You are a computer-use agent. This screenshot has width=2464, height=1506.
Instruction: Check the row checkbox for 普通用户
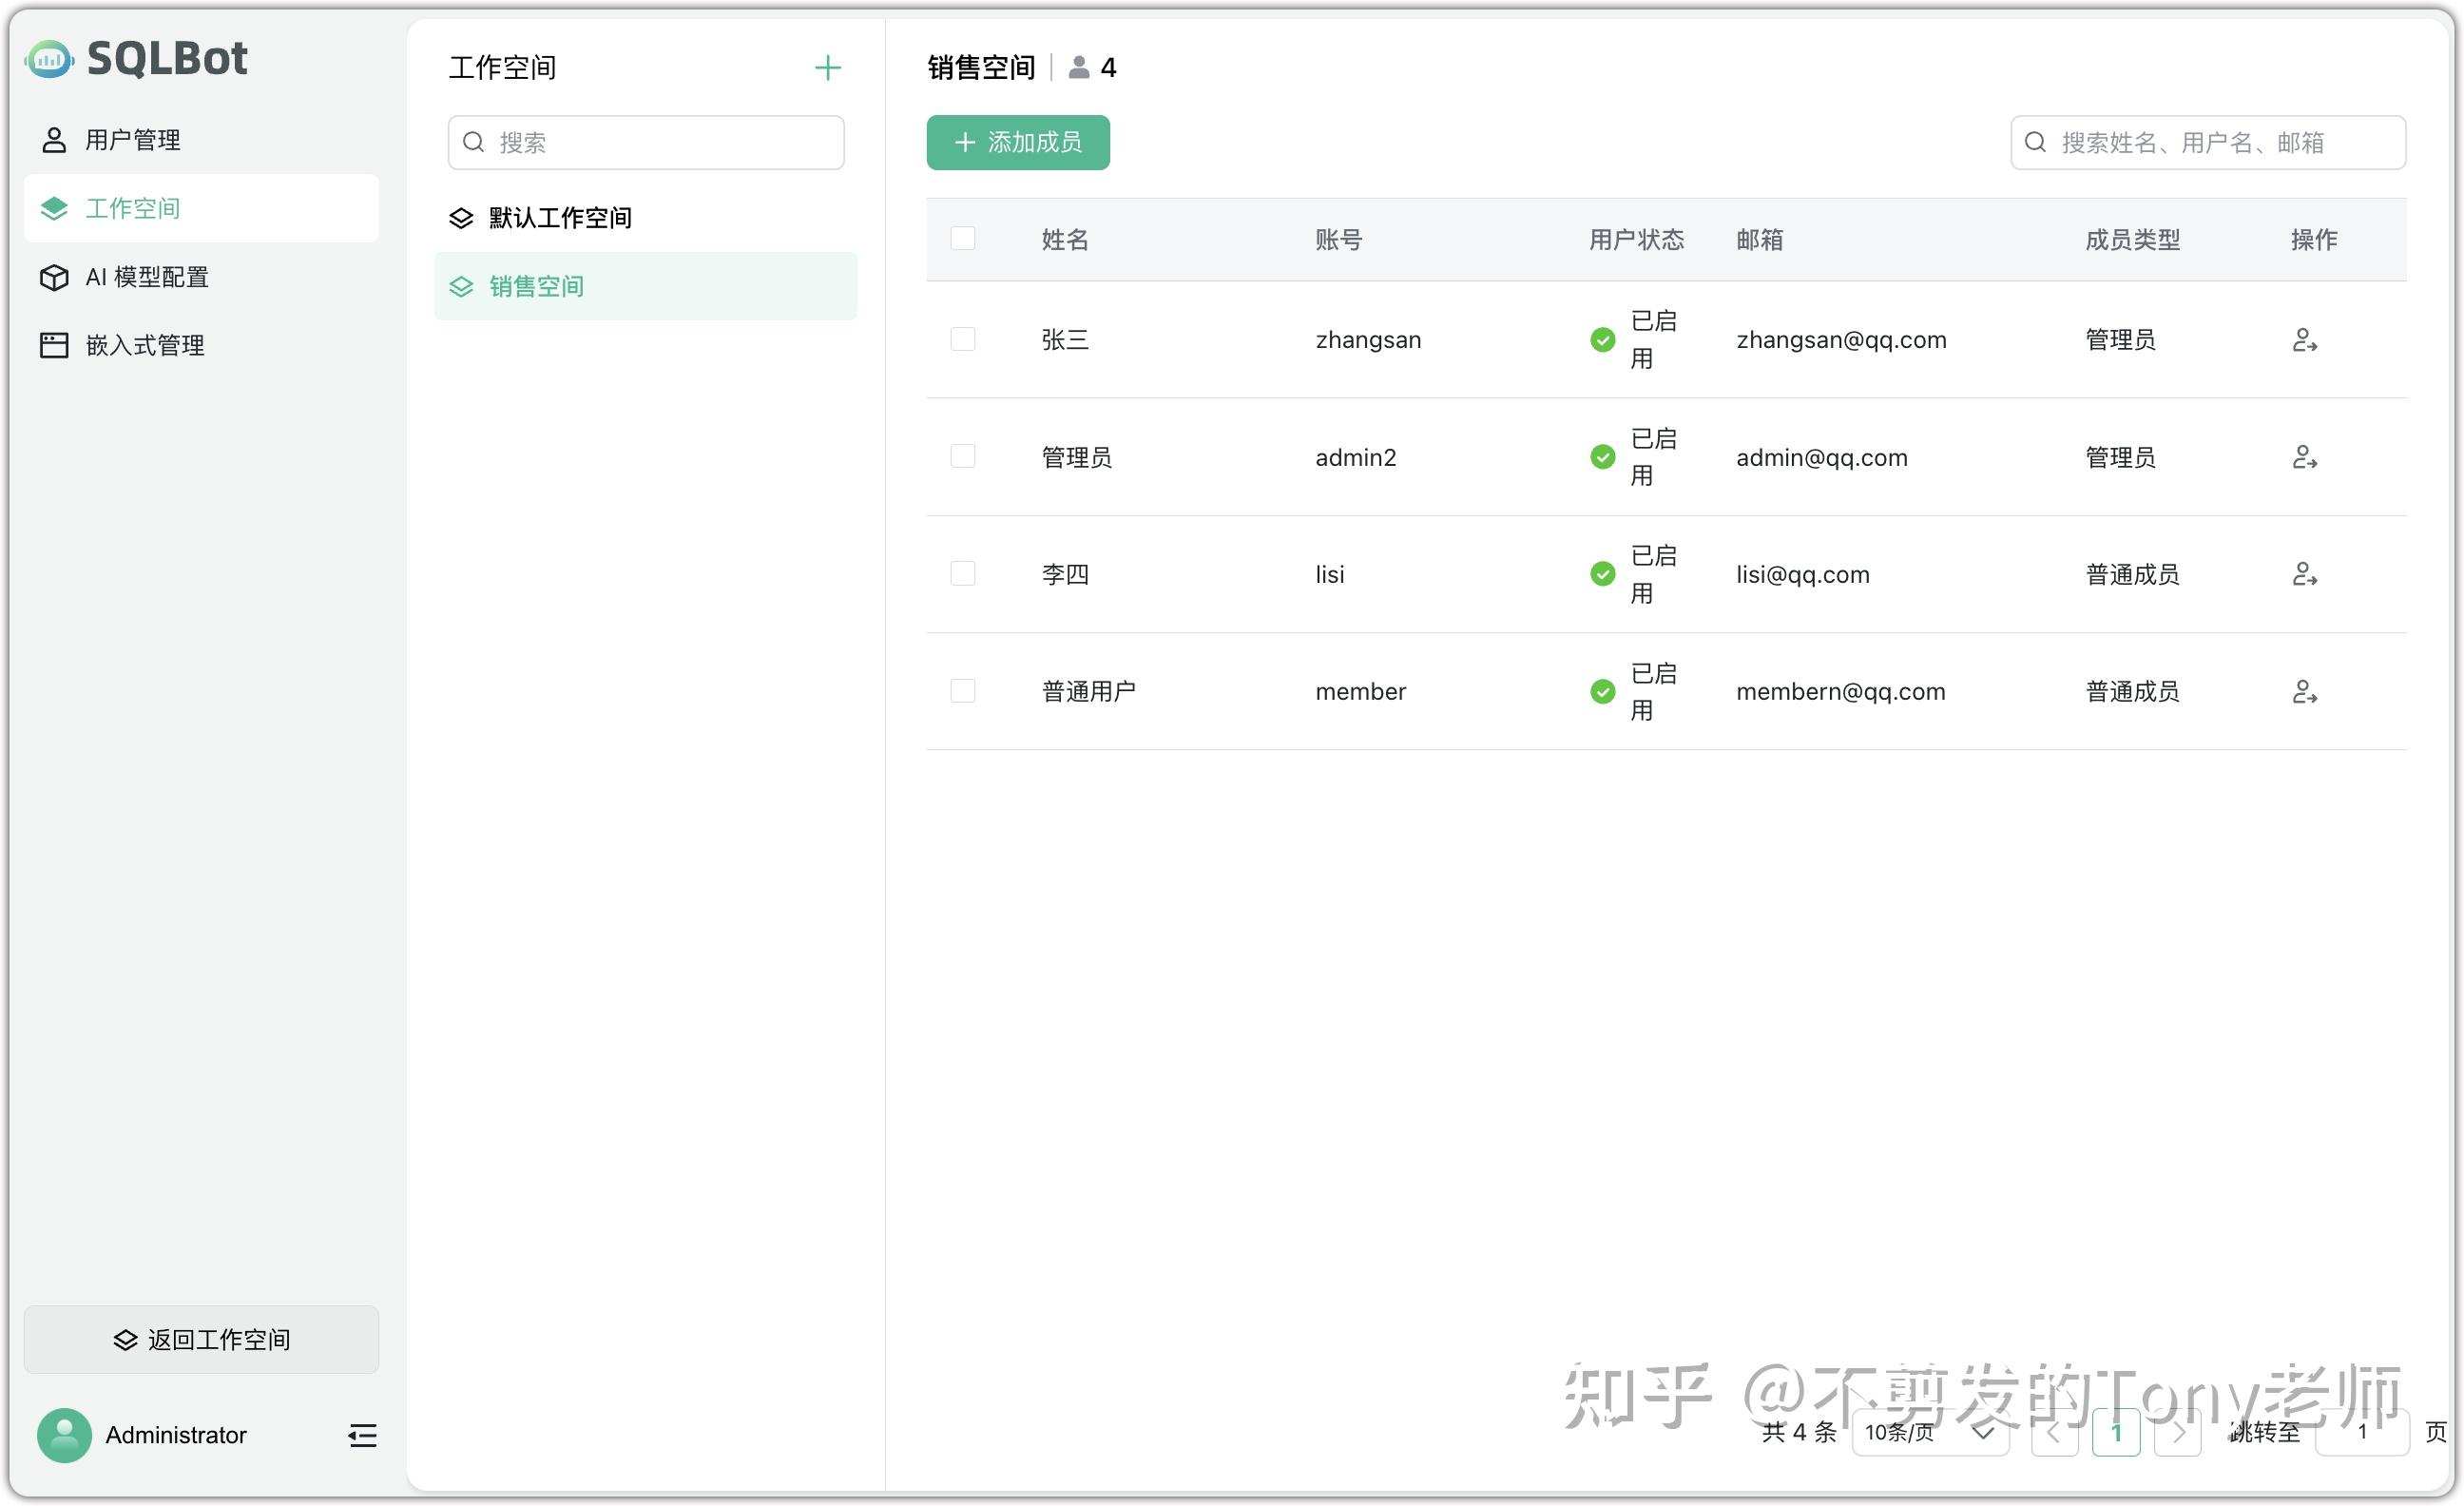tap(962, 690)
